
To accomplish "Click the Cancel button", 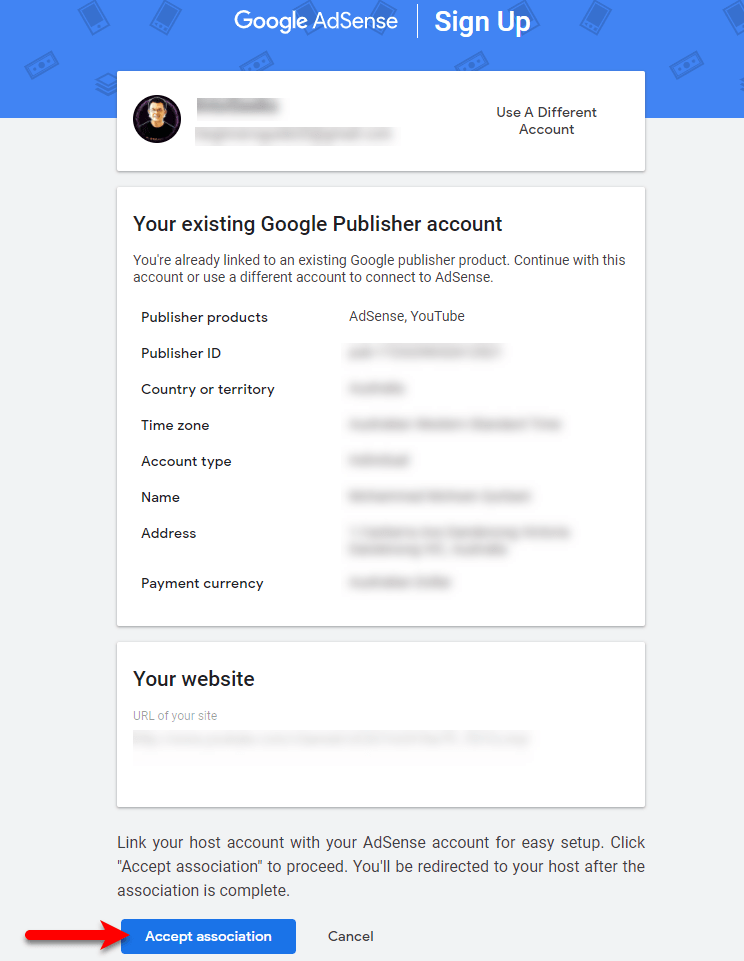I will pyautogui.click(x=351, y=936).
